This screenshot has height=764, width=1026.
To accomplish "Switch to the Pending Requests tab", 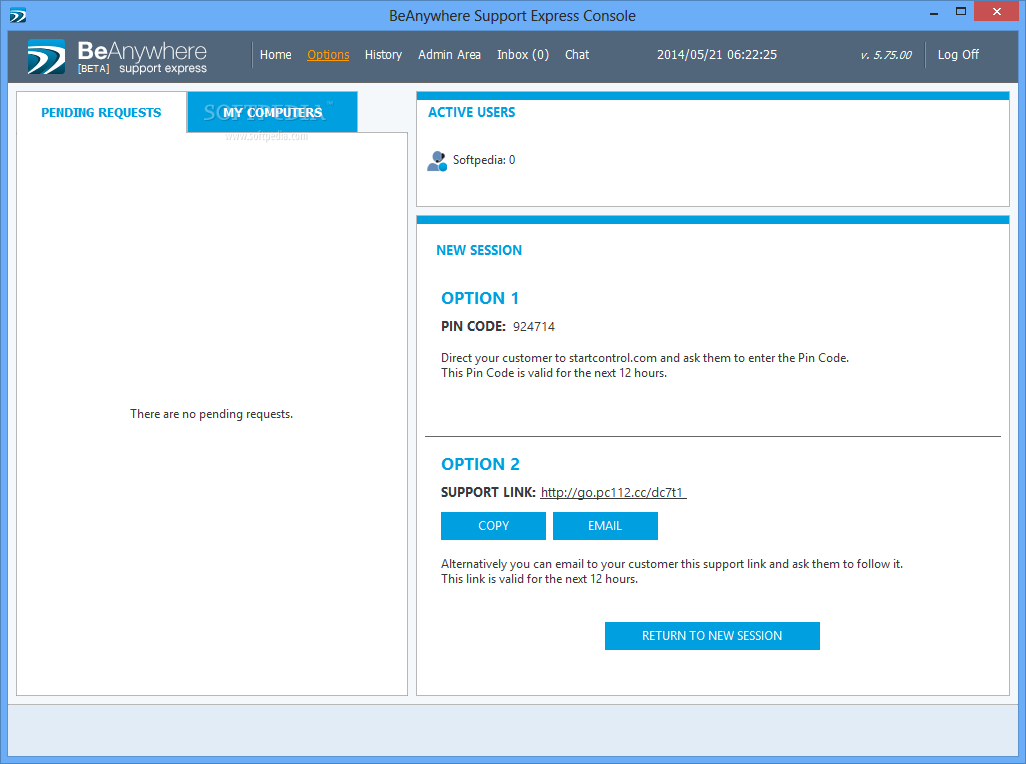I will pyautogui.click(x=101, y=113).
